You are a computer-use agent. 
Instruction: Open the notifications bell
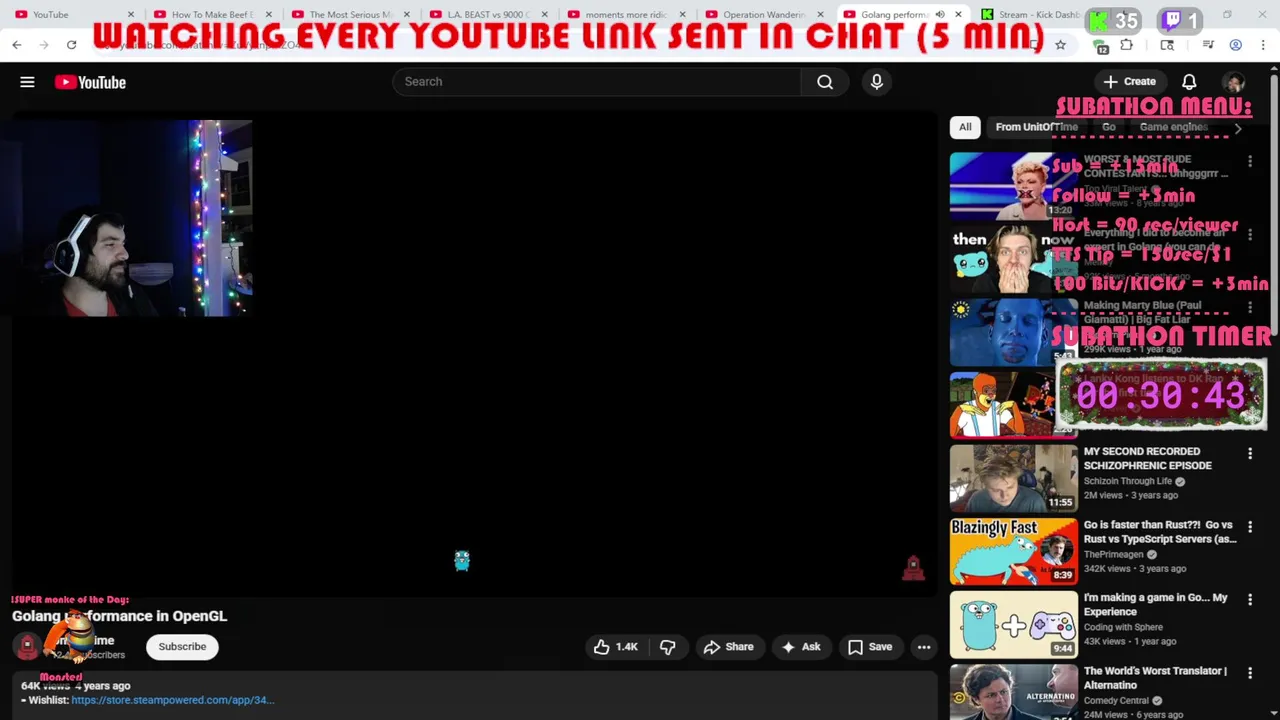(x=1189, y=82)
